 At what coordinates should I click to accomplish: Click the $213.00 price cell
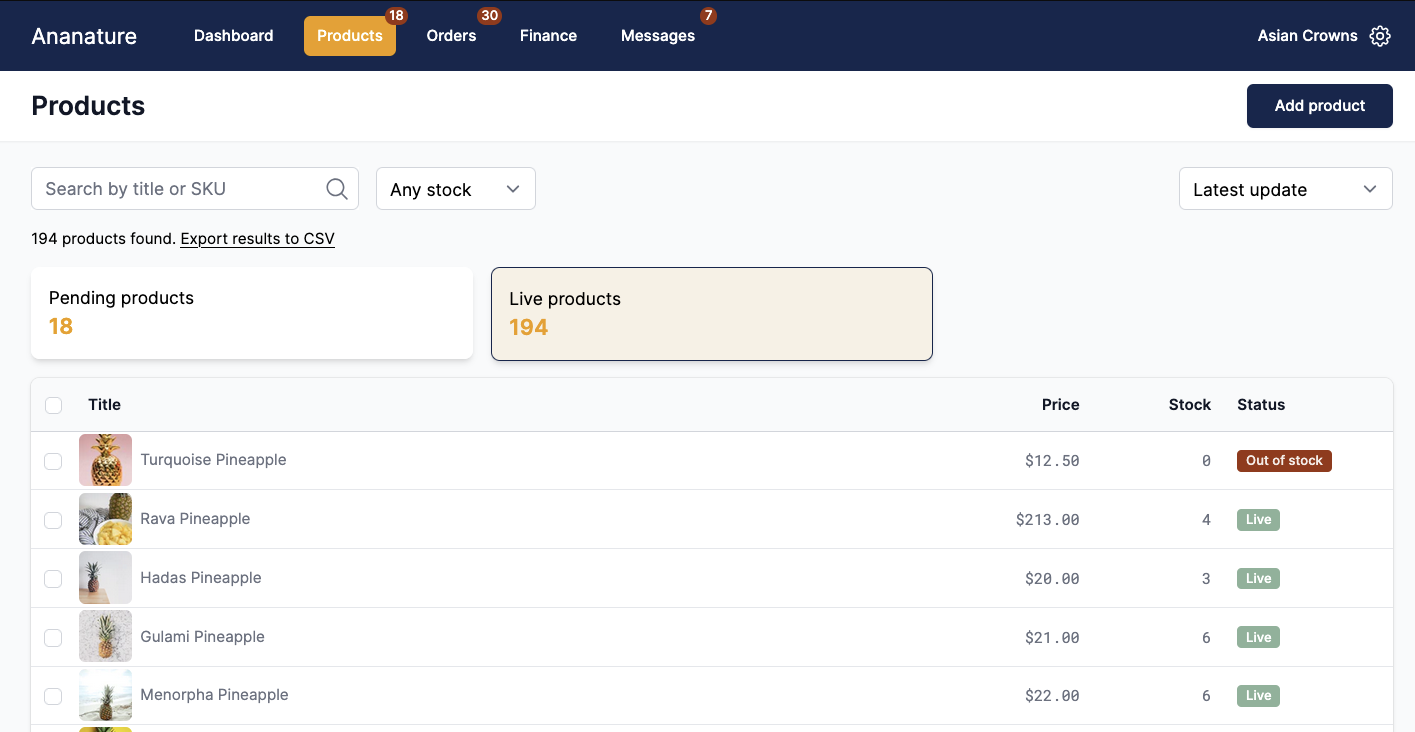click(x=1048, y=520)
